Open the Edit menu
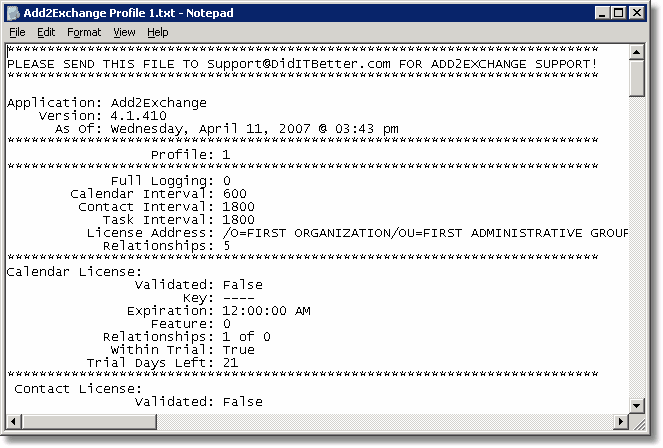Viewport: 663px width, 448px height. tap(46, 33)
